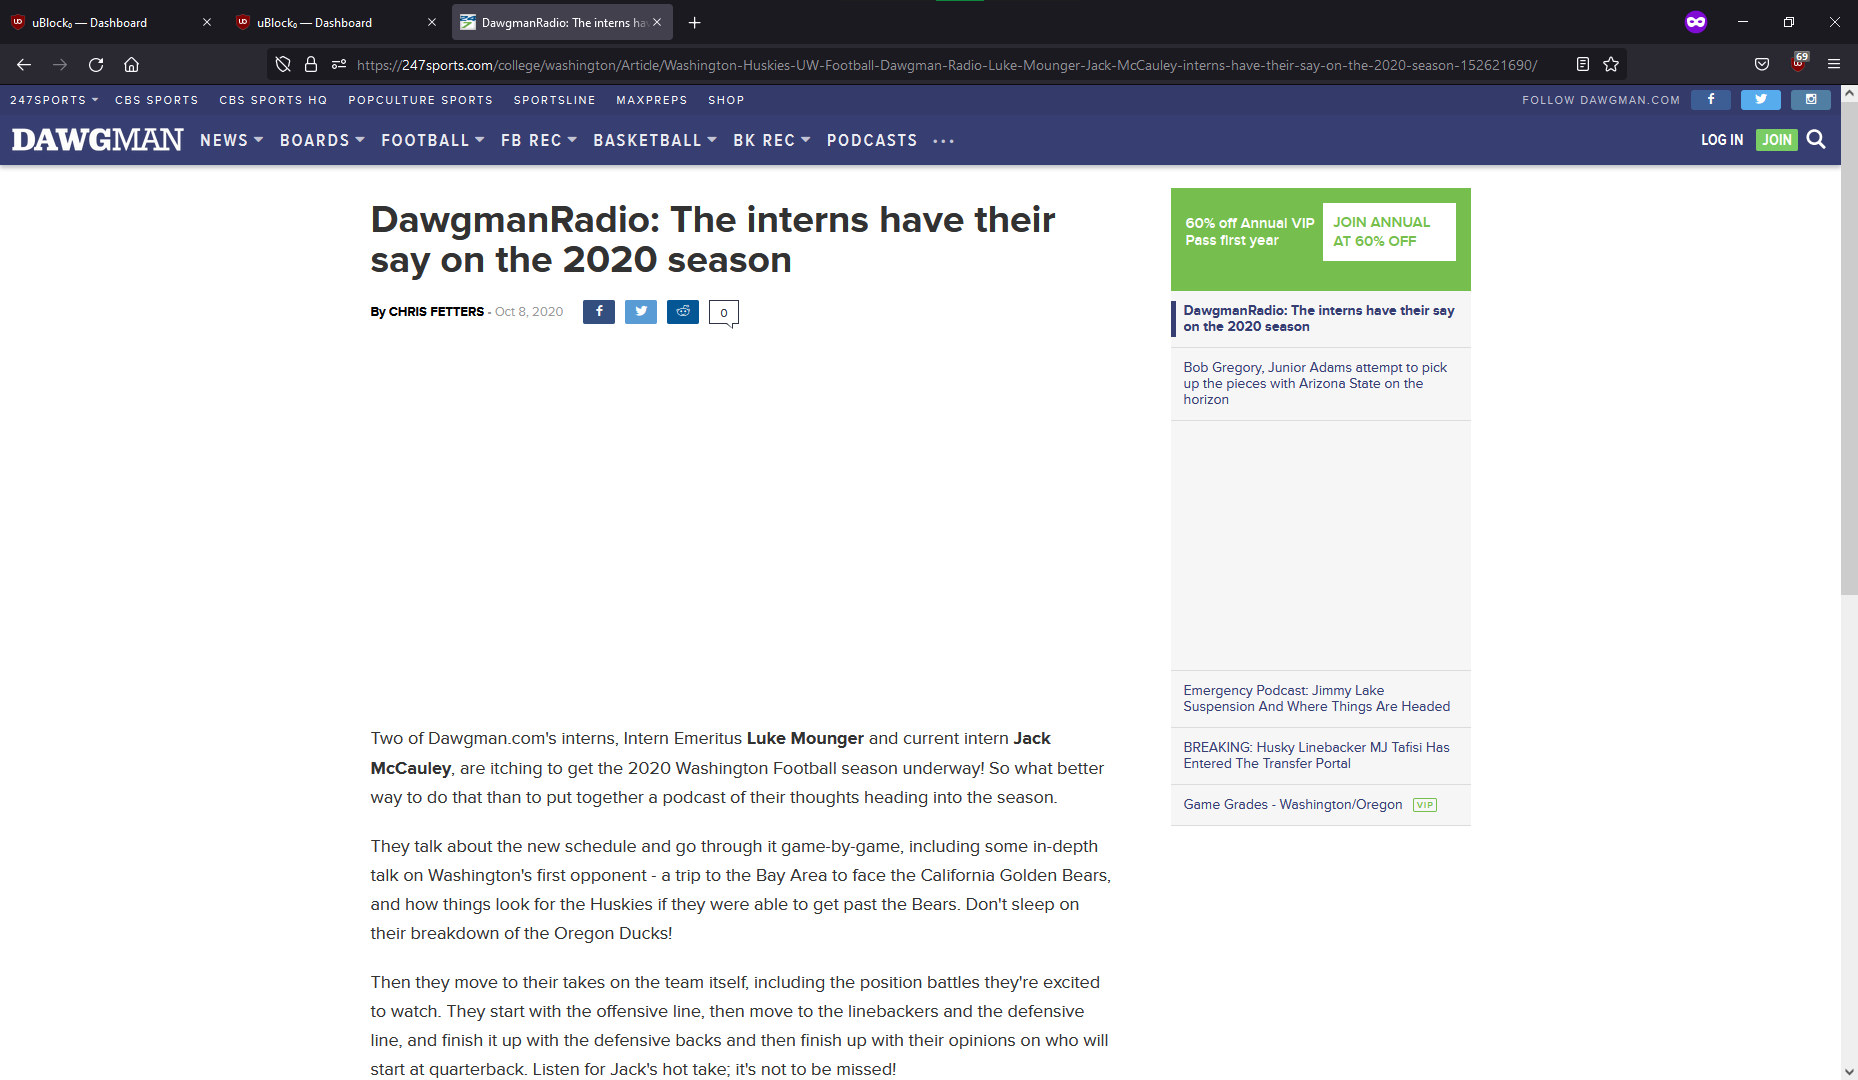1858x1080 pixels.
Task: Open Dawgman's Instagram page icon
Action: click(1810, 100)
